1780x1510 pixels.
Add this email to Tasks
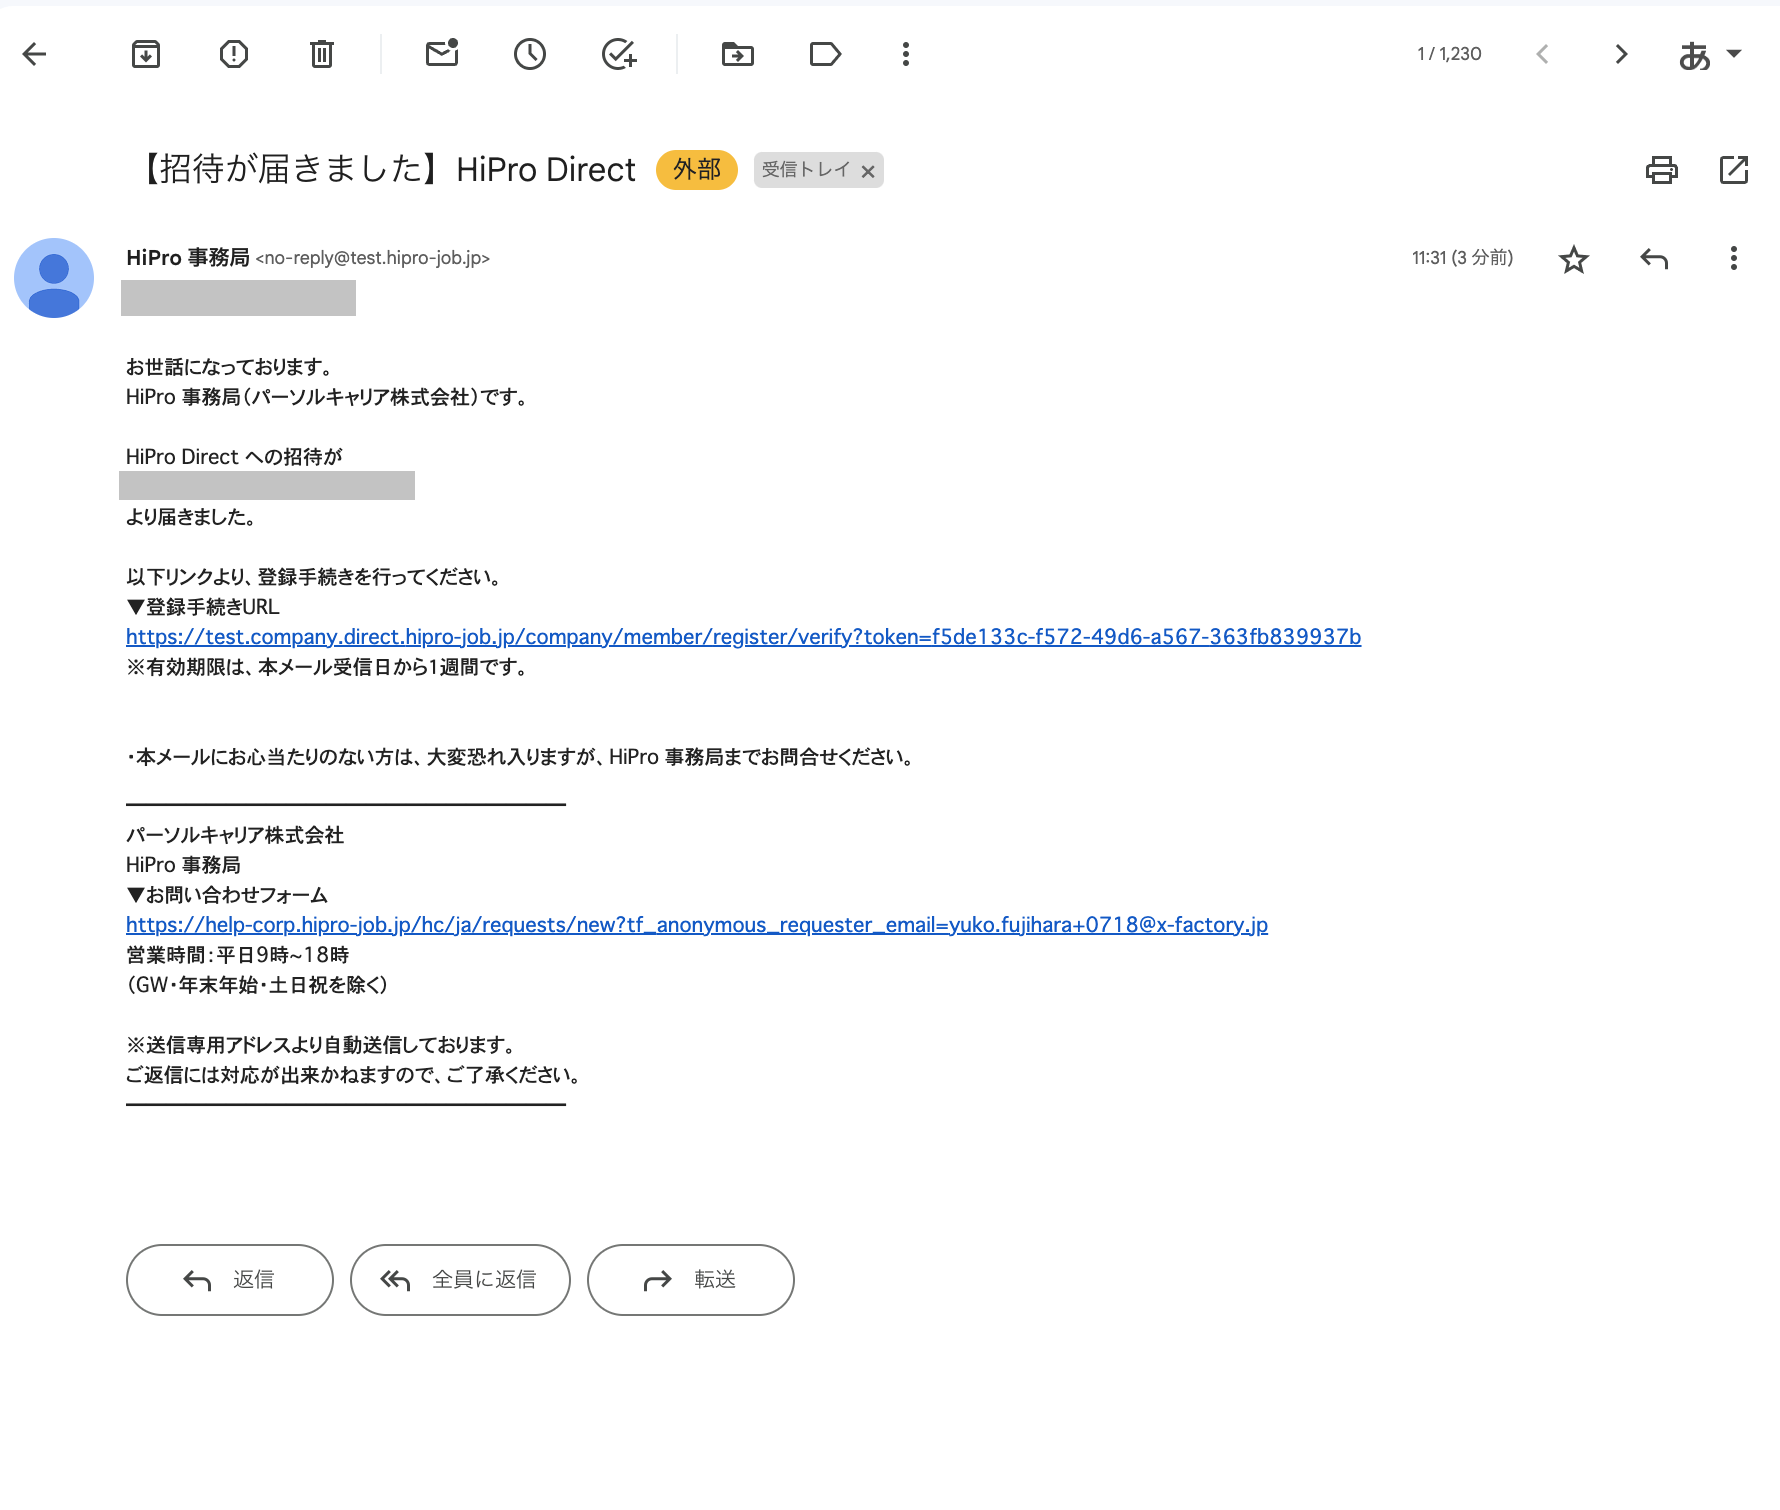(x=618, y=54)
